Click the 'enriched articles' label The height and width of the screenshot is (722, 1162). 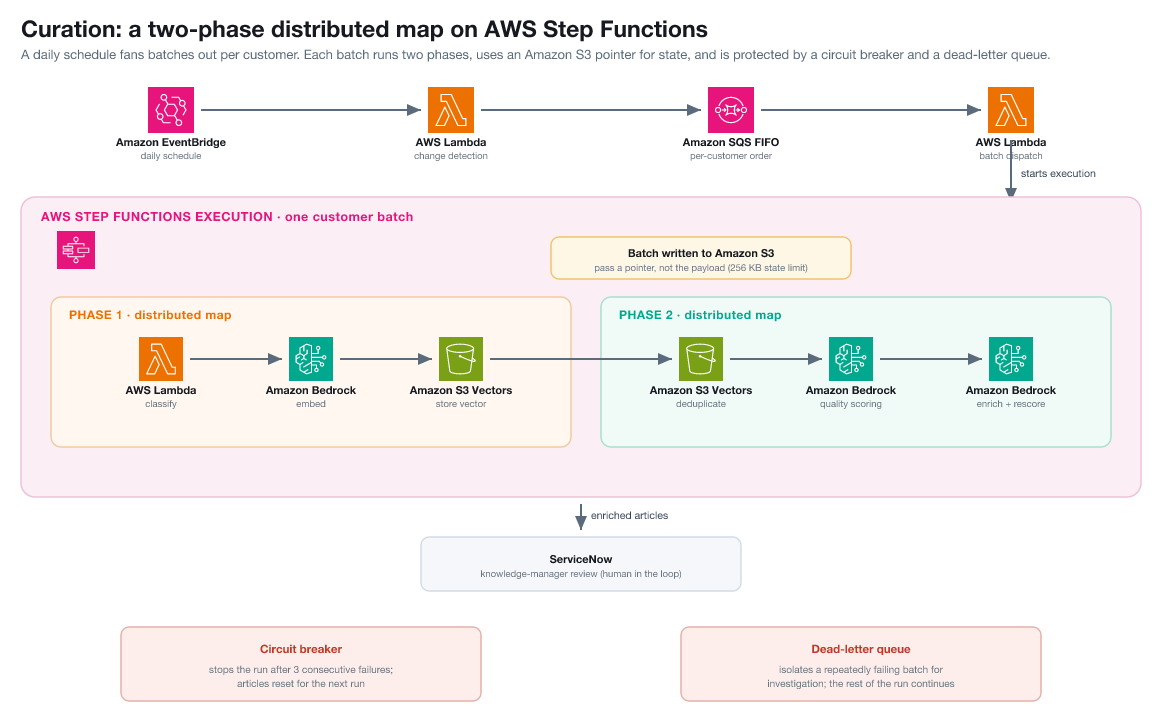point(629,515)
